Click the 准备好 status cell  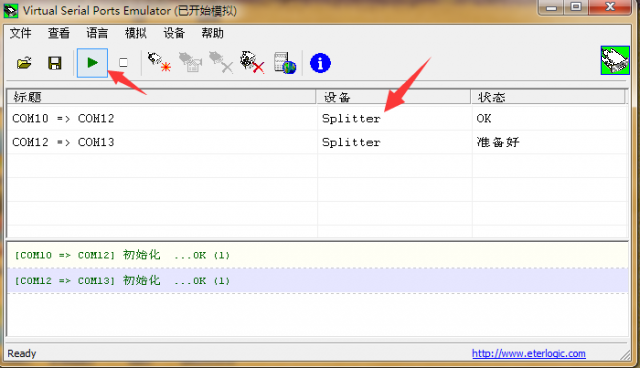[498, 142]
